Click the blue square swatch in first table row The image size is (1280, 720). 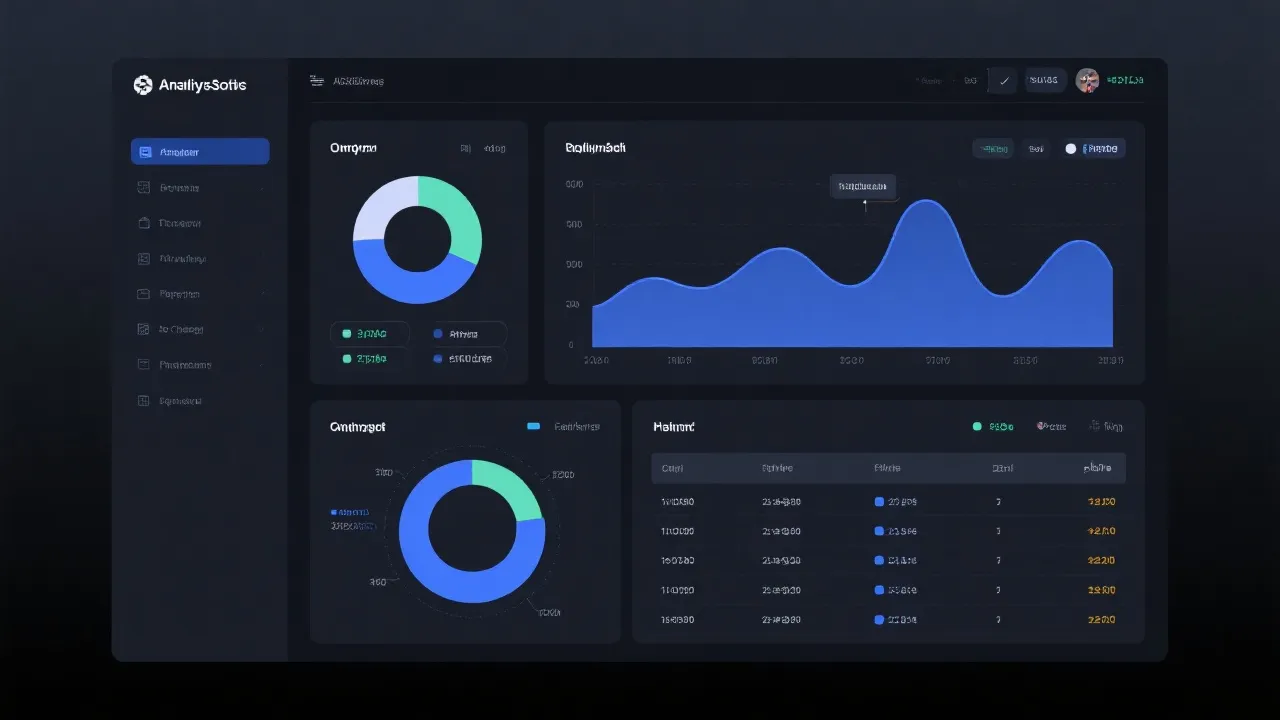click(879, 502)
